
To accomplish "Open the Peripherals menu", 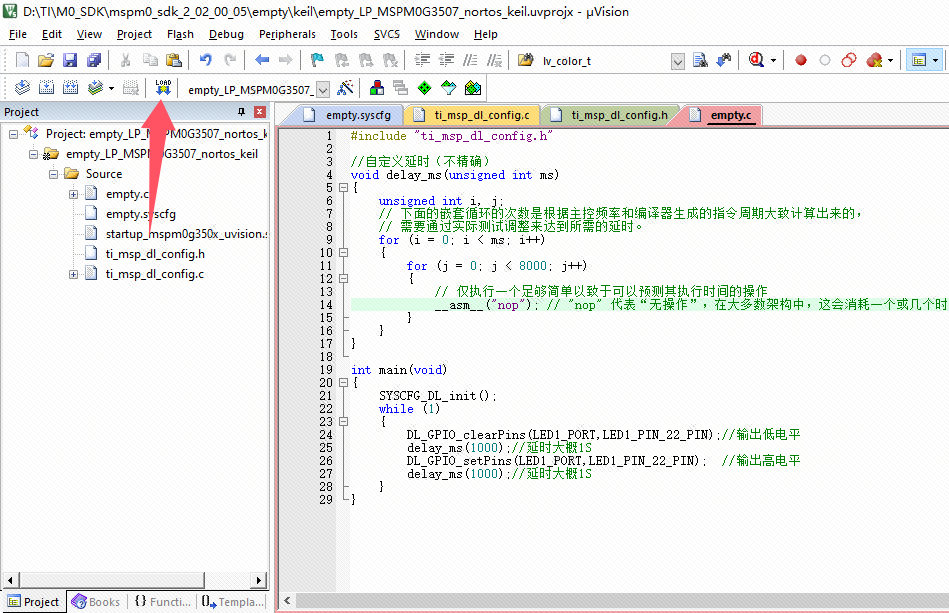I will [x=287, y=34].
